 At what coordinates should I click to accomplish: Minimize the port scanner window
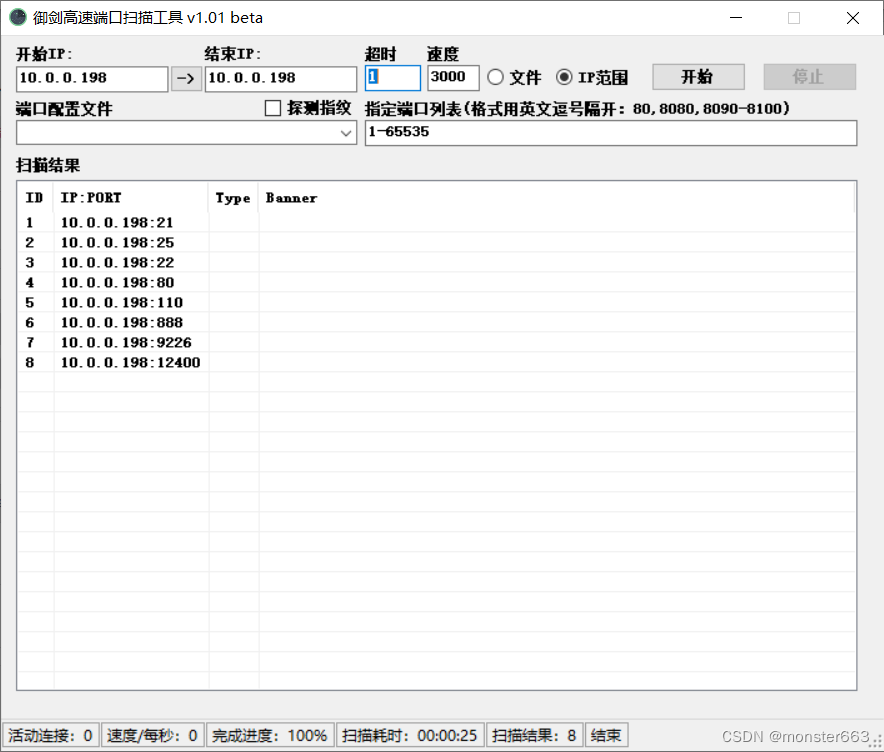736,18
